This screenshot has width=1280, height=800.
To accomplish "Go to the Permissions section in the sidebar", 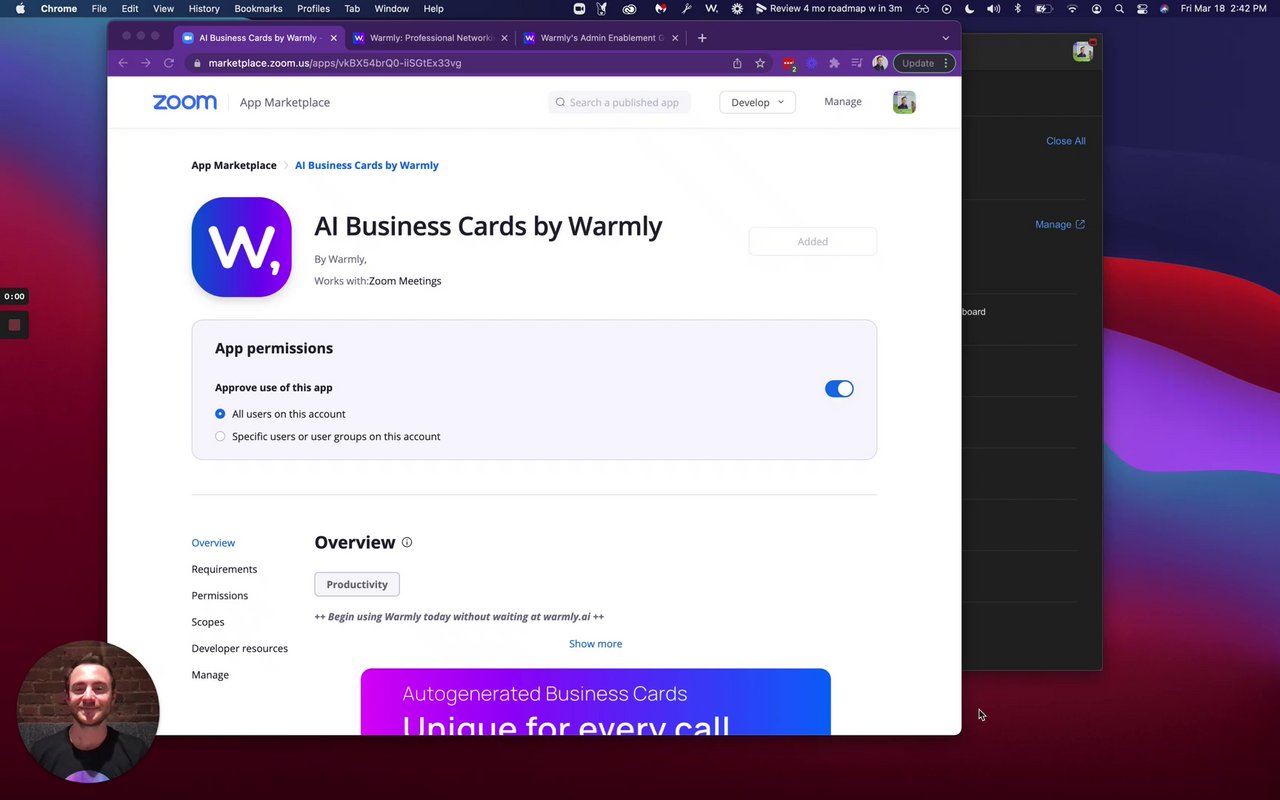I will tap(220, 595).
